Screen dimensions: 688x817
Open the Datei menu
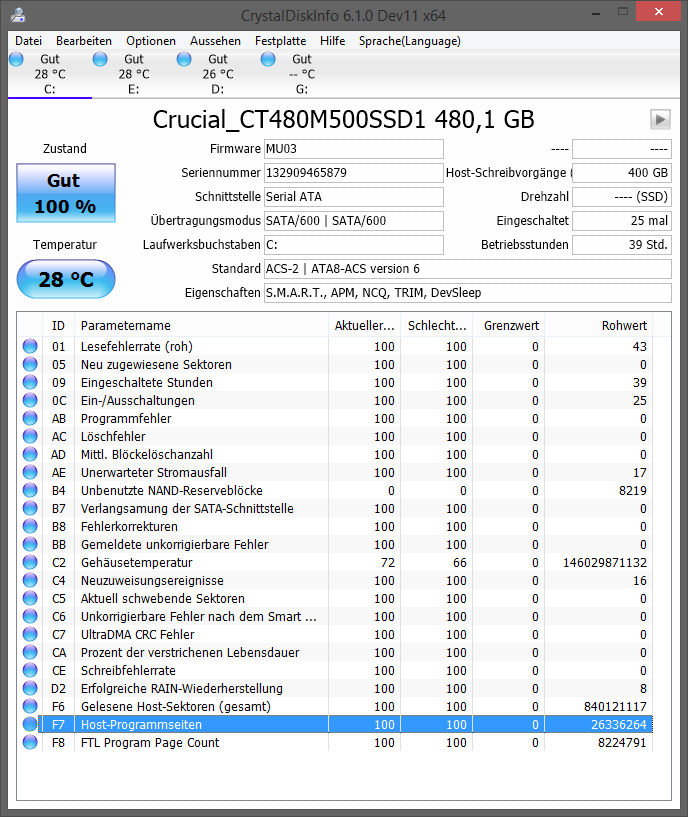click(x=28, y=41)
